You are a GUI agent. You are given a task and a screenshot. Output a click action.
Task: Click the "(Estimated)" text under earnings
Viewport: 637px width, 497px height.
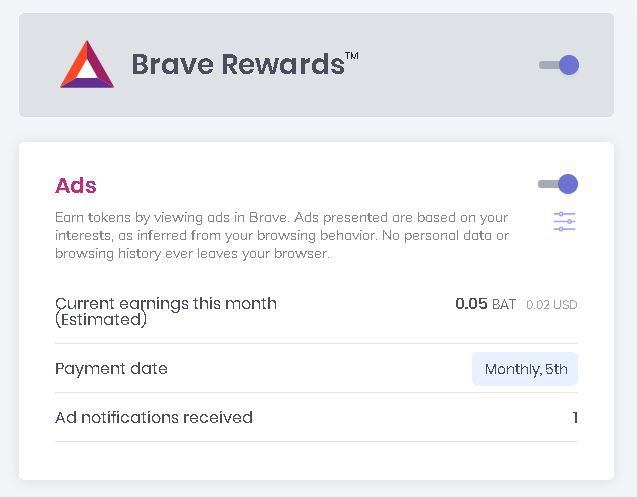click(x=101, y=320)
